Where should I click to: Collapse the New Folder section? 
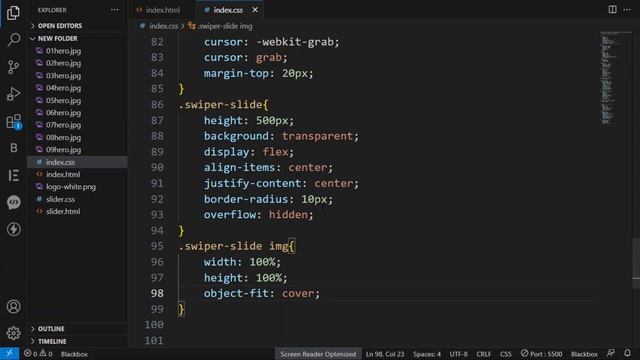[x=58, y=38]
